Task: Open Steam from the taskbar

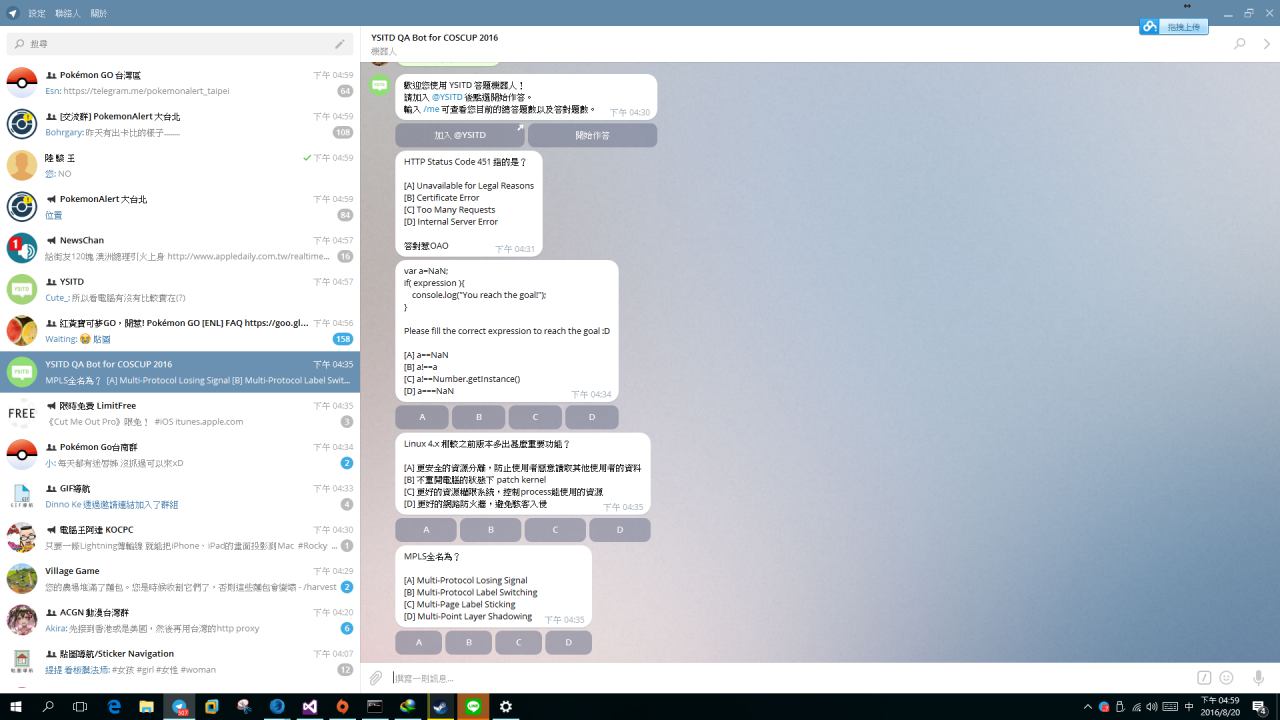Action: (x=440, y=706)
